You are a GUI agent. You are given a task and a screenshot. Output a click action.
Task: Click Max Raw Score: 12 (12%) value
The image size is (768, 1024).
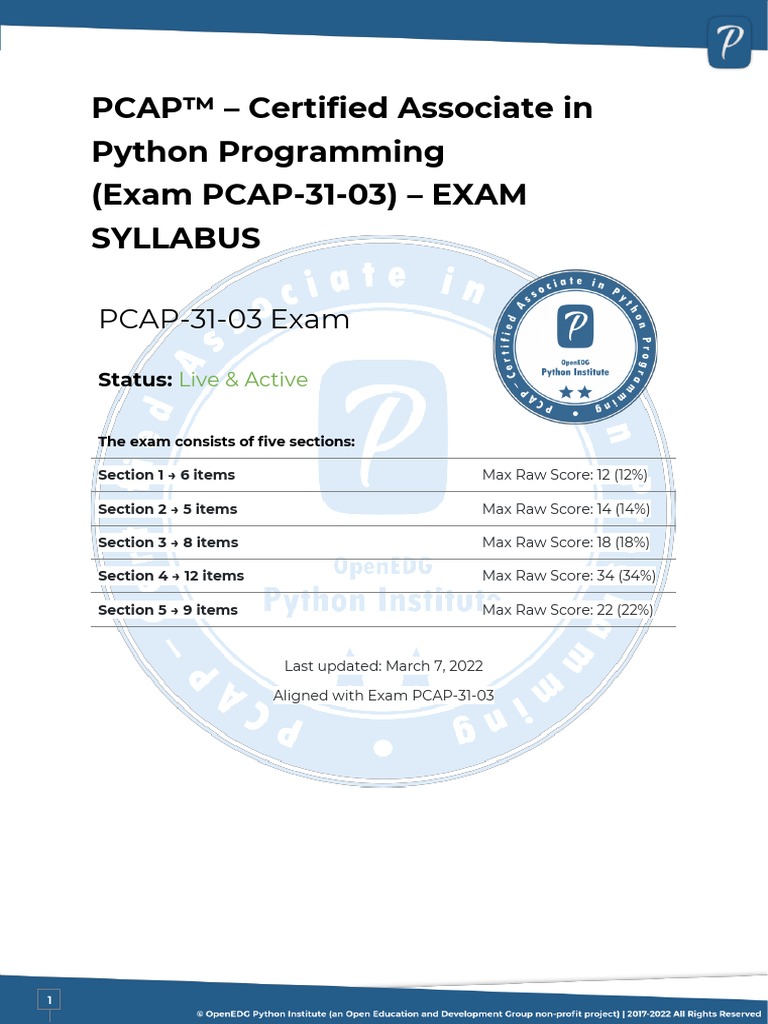[x=565, y=475]
